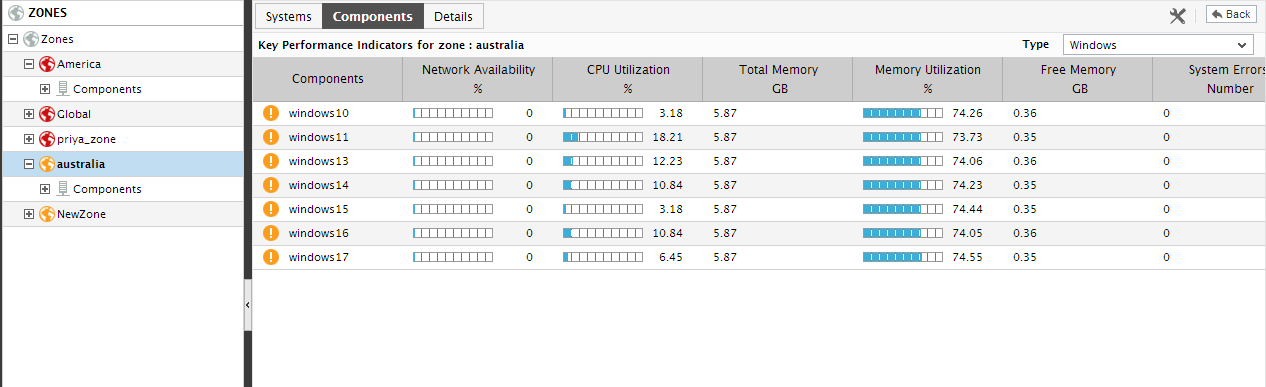Click the warning status icon for windows10
The width and height of the screenshot is (1266, 387).
[270, 113]
